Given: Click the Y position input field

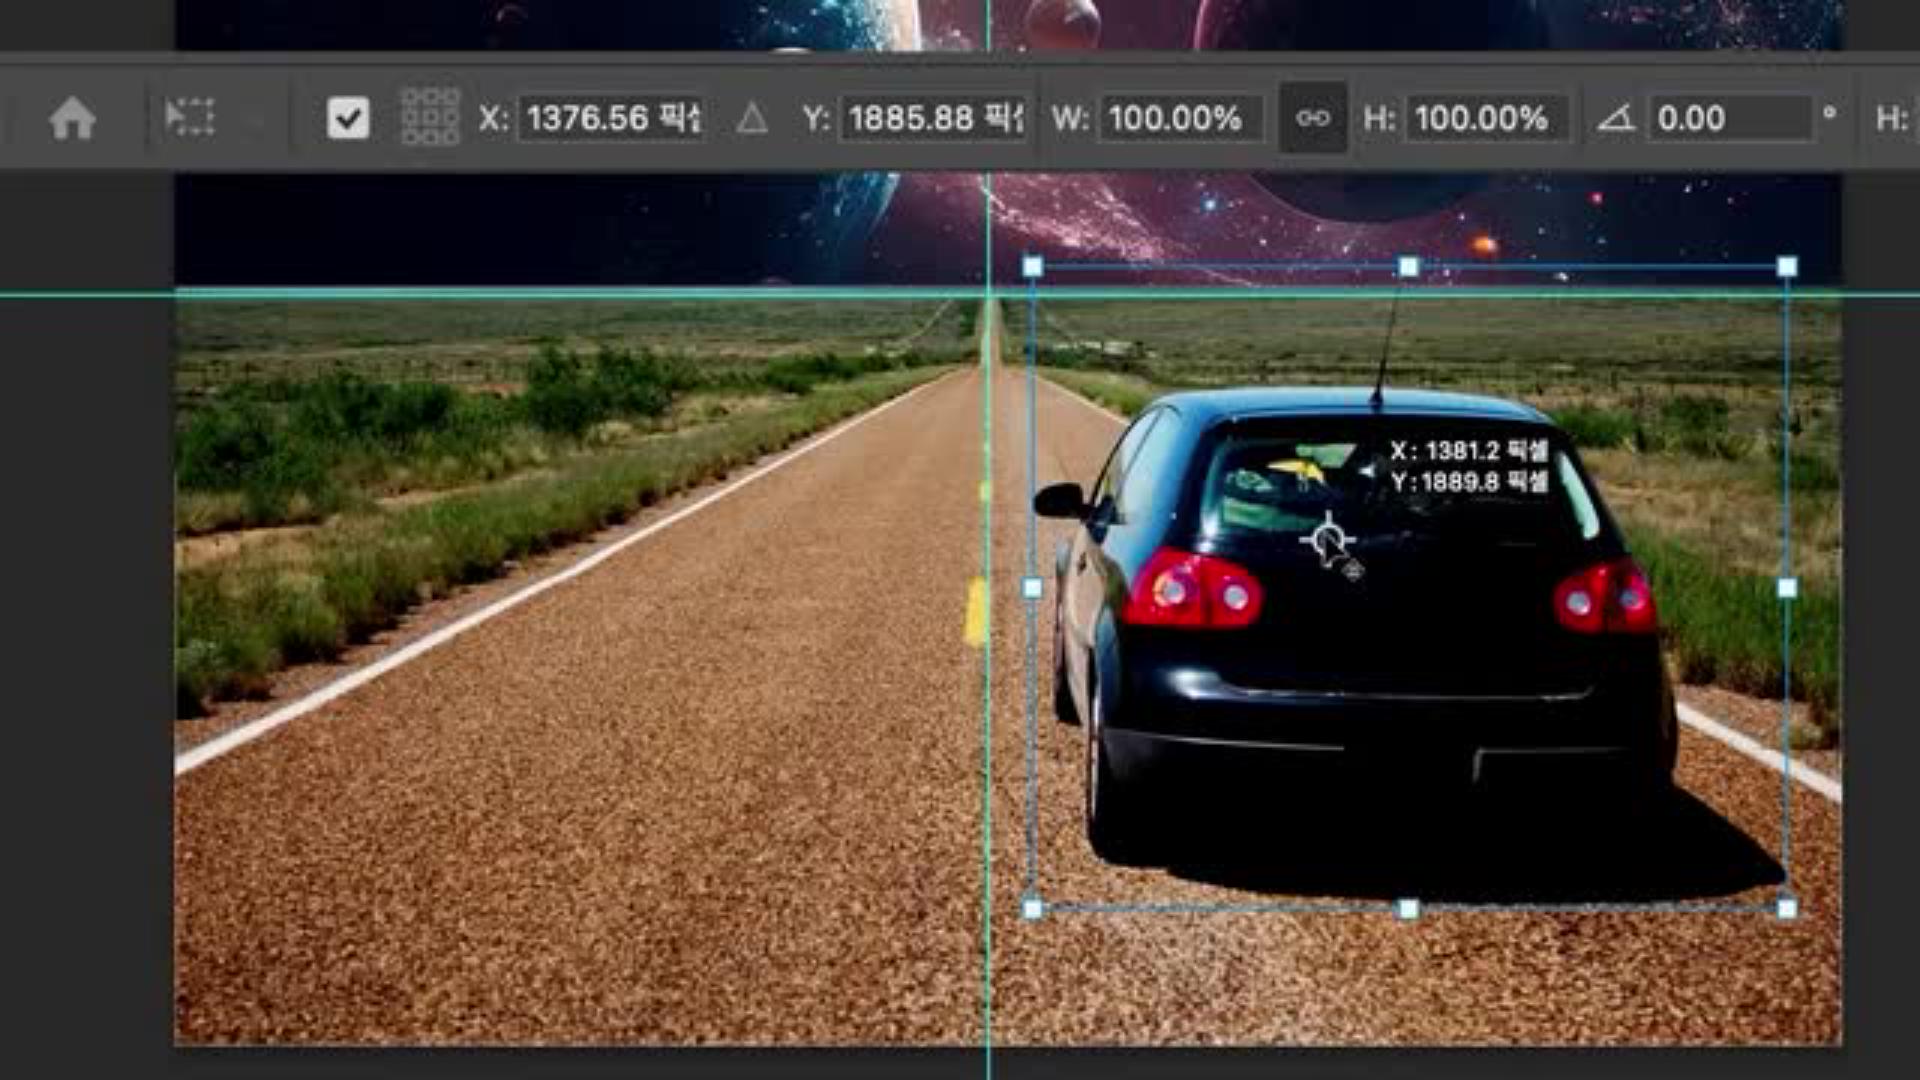Looking at the screenshot, I should click(x=934, y=118).
